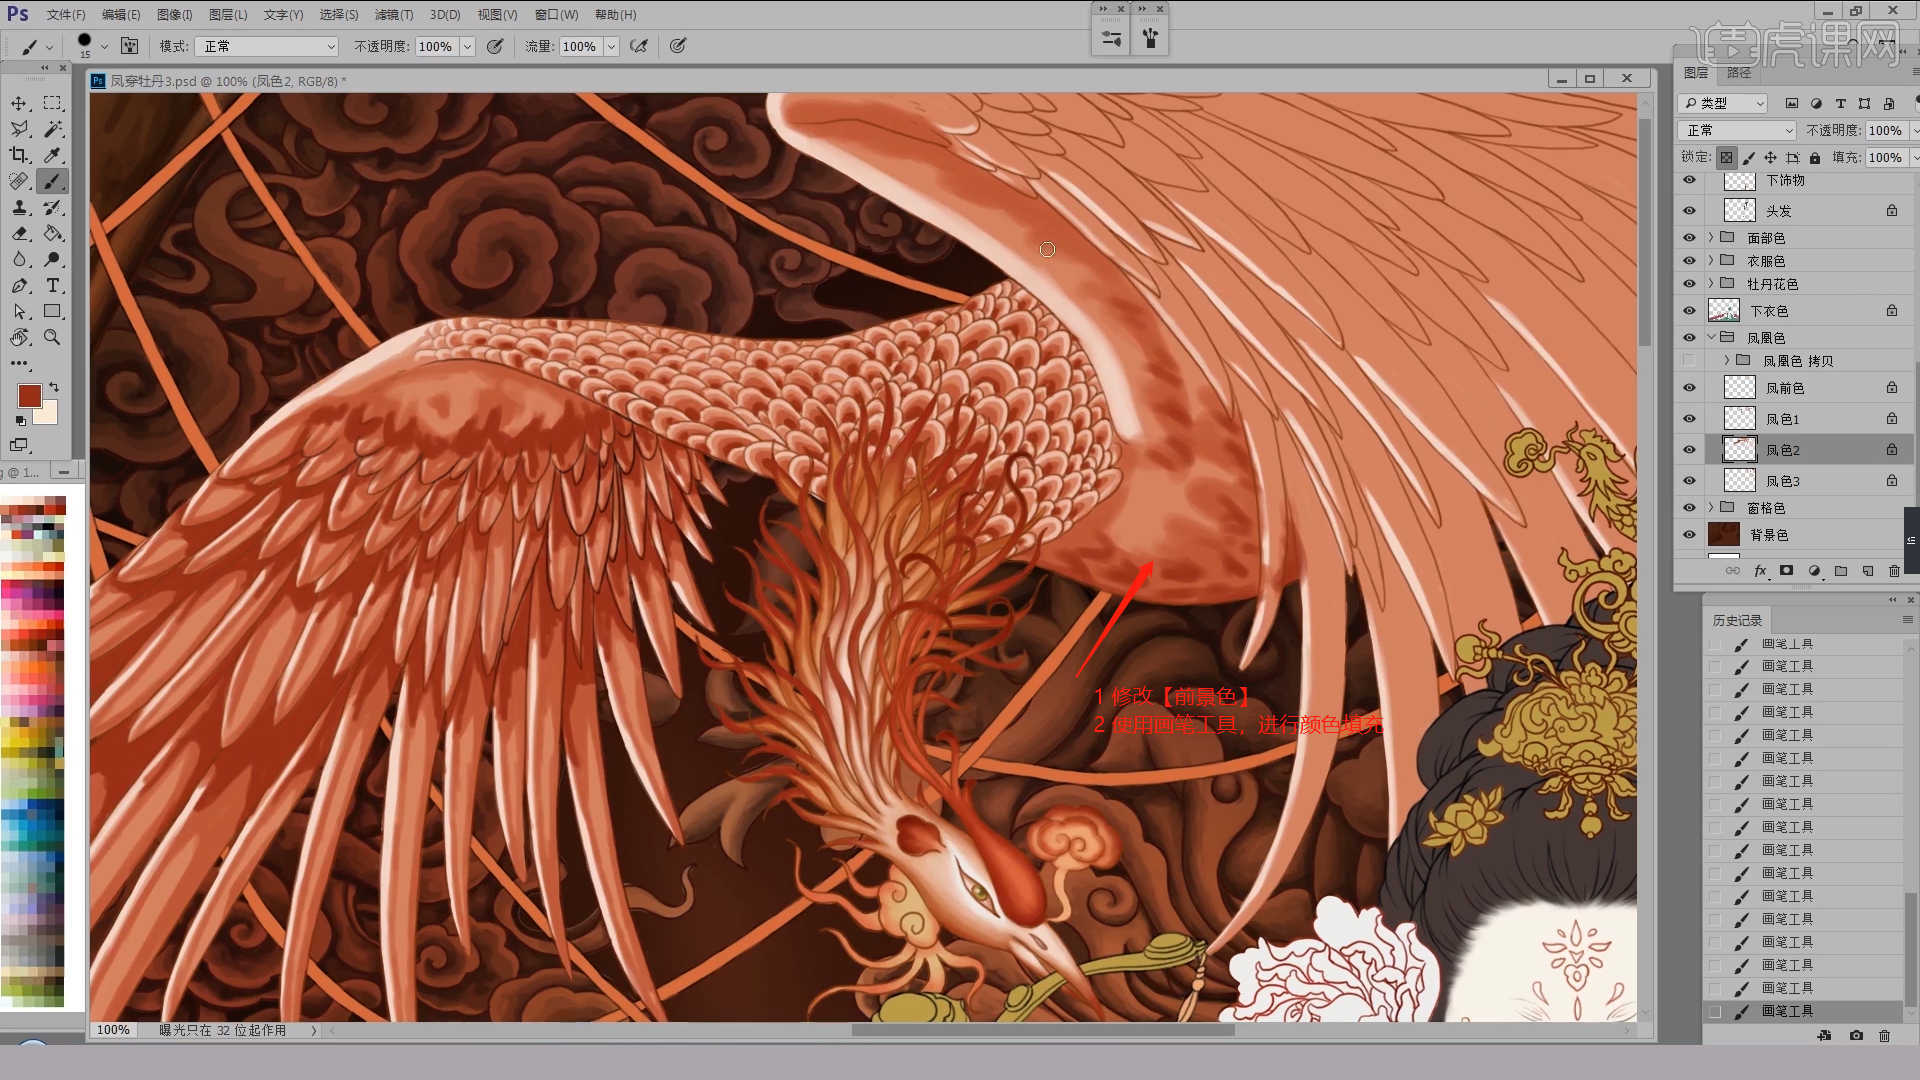
Task: Open the 文件(F) menu
Action: click(x=66, y=15)
